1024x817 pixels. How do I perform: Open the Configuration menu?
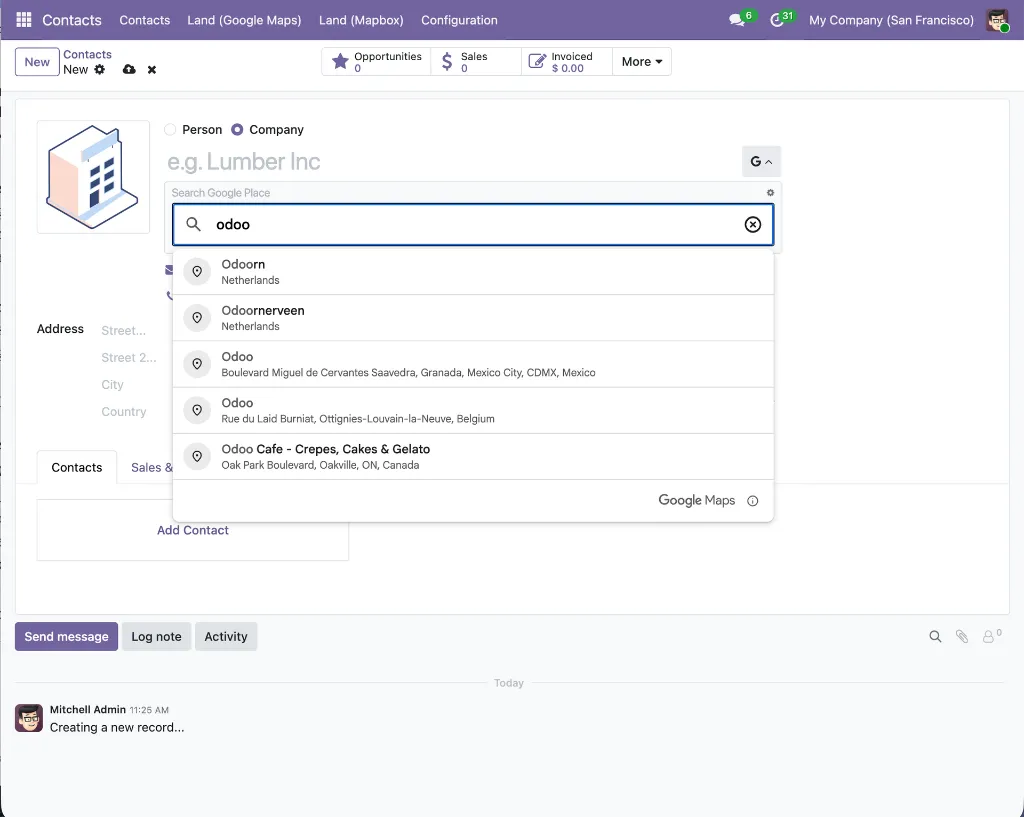pos(459,20)
